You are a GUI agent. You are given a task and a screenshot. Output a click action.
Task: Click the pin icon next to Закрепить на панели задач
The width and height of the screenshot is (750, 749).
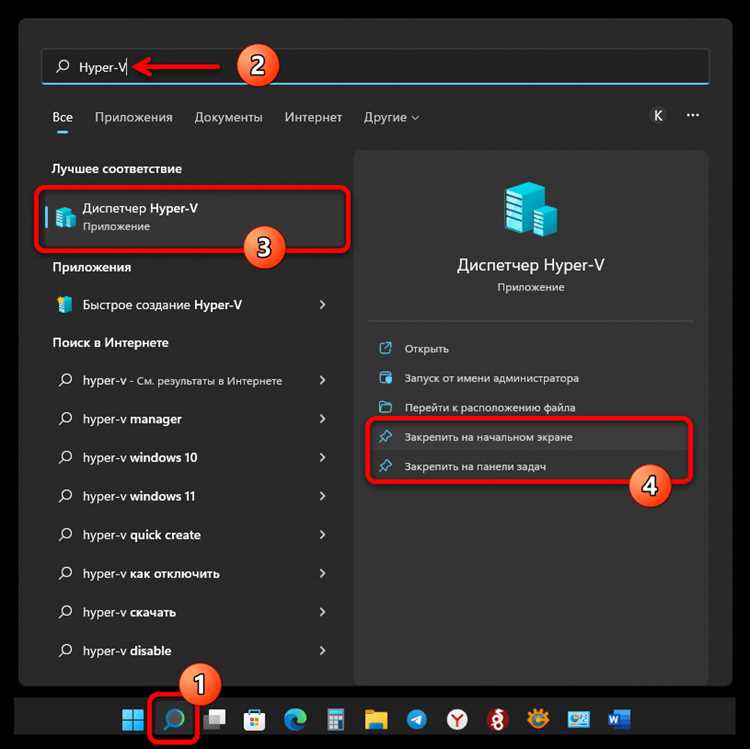[386, 465]
